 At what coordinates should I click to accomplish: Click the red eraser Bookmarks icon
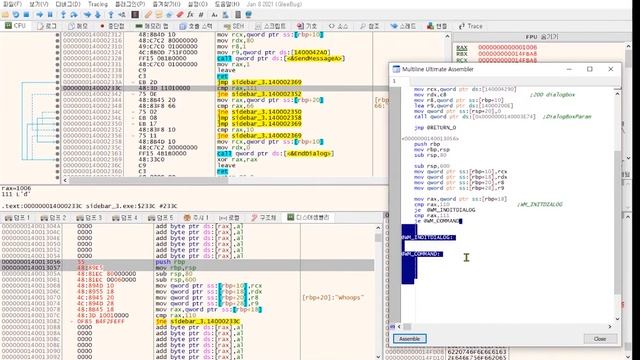(180, 15)
